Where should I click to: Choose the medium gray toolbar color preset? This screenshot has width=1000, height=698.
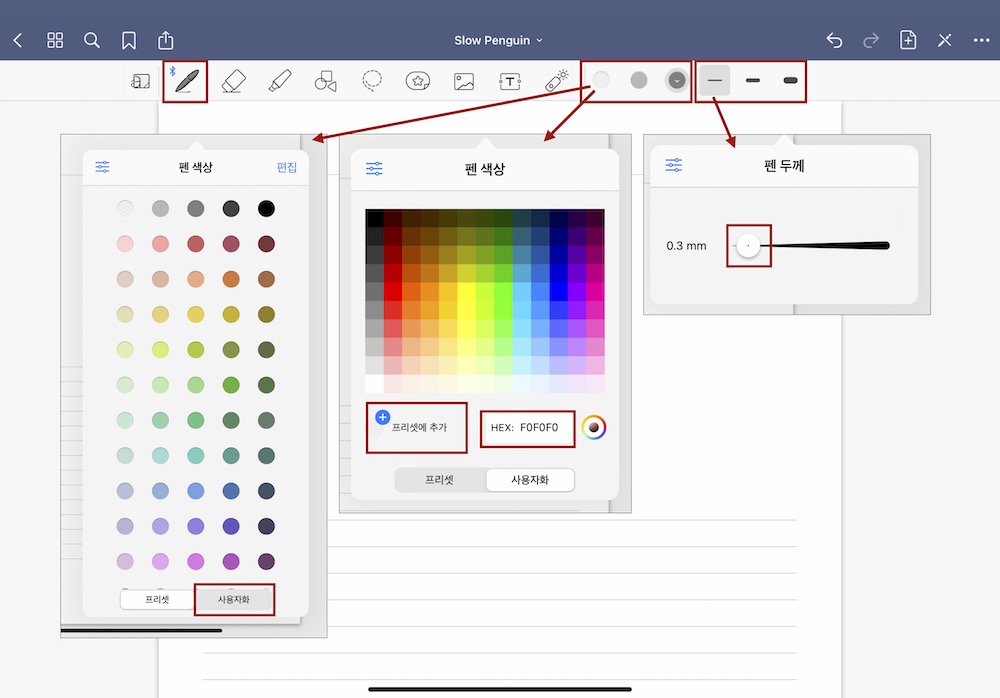(638, 80)
